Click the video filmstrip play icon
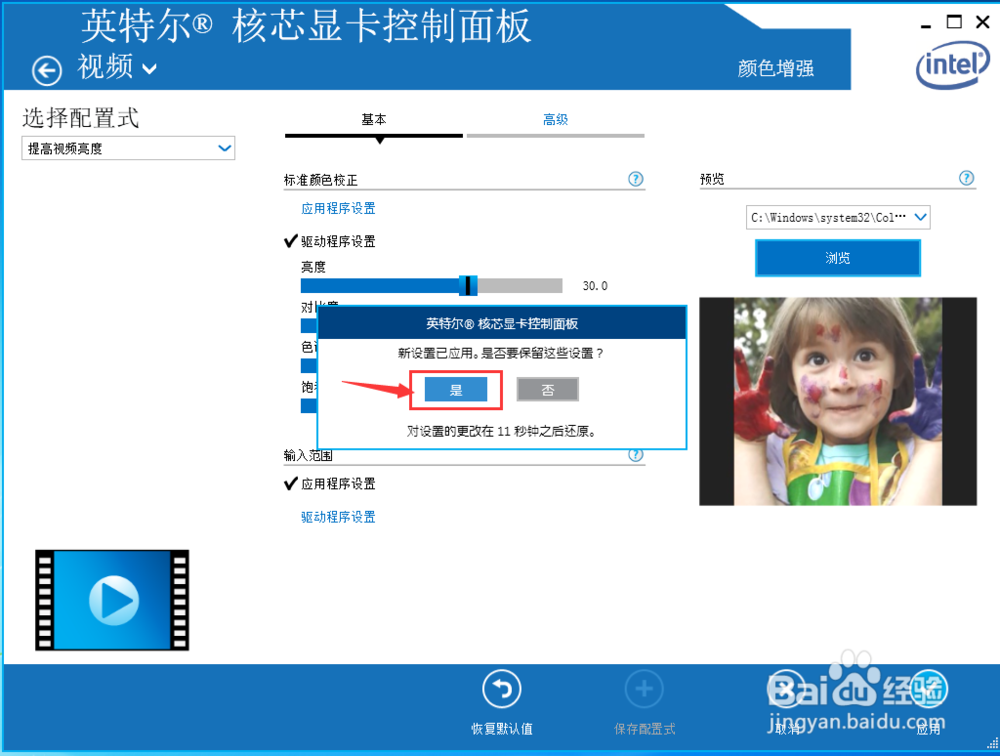1000x756 pixels. [112, 600]
